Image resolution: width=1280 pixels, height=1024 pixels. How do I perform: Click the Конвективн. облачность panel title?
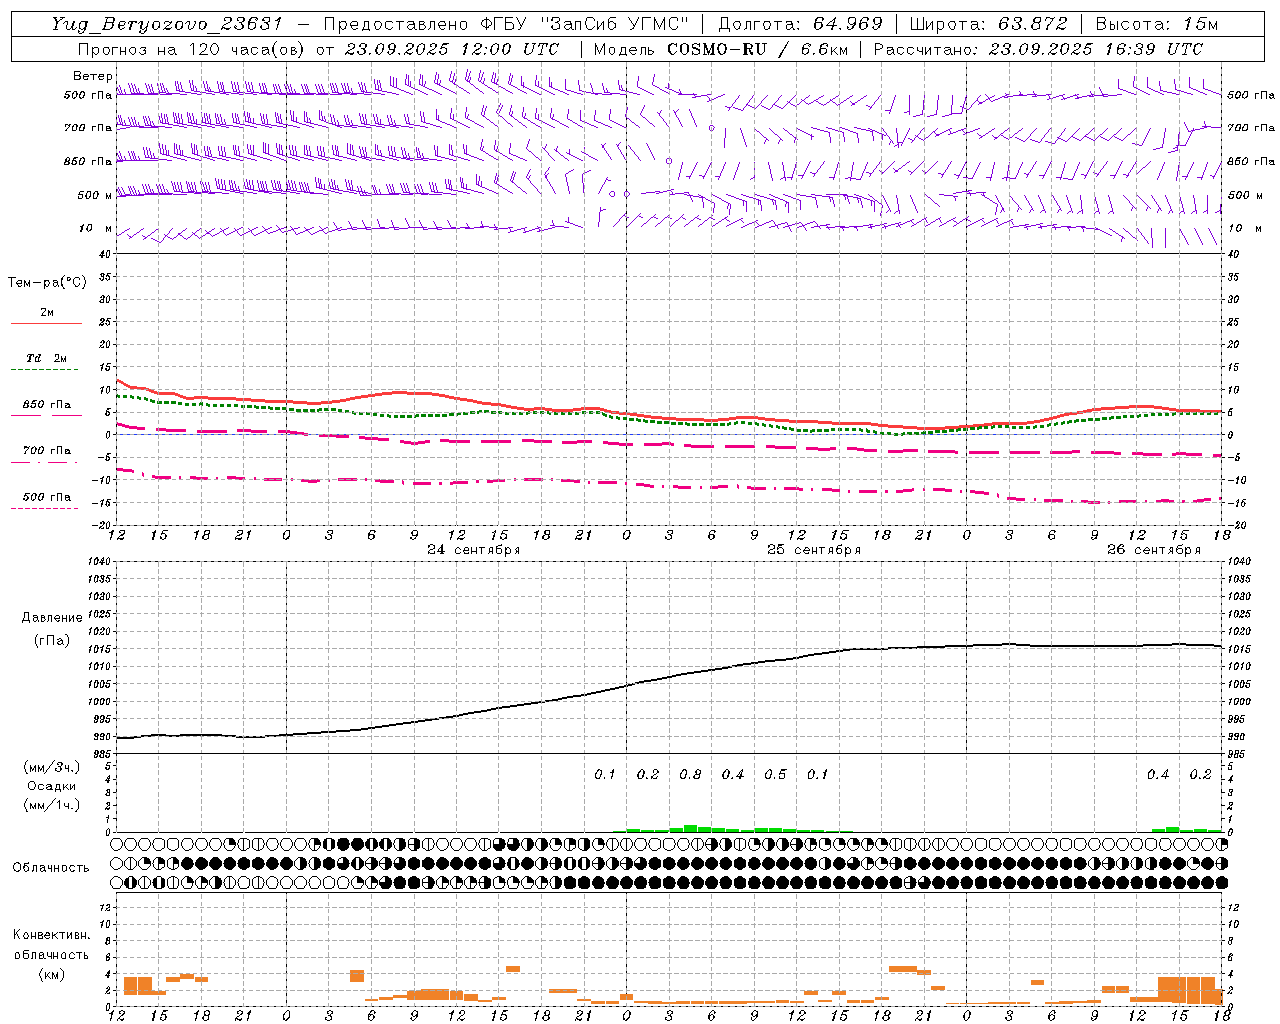(51, 945)
